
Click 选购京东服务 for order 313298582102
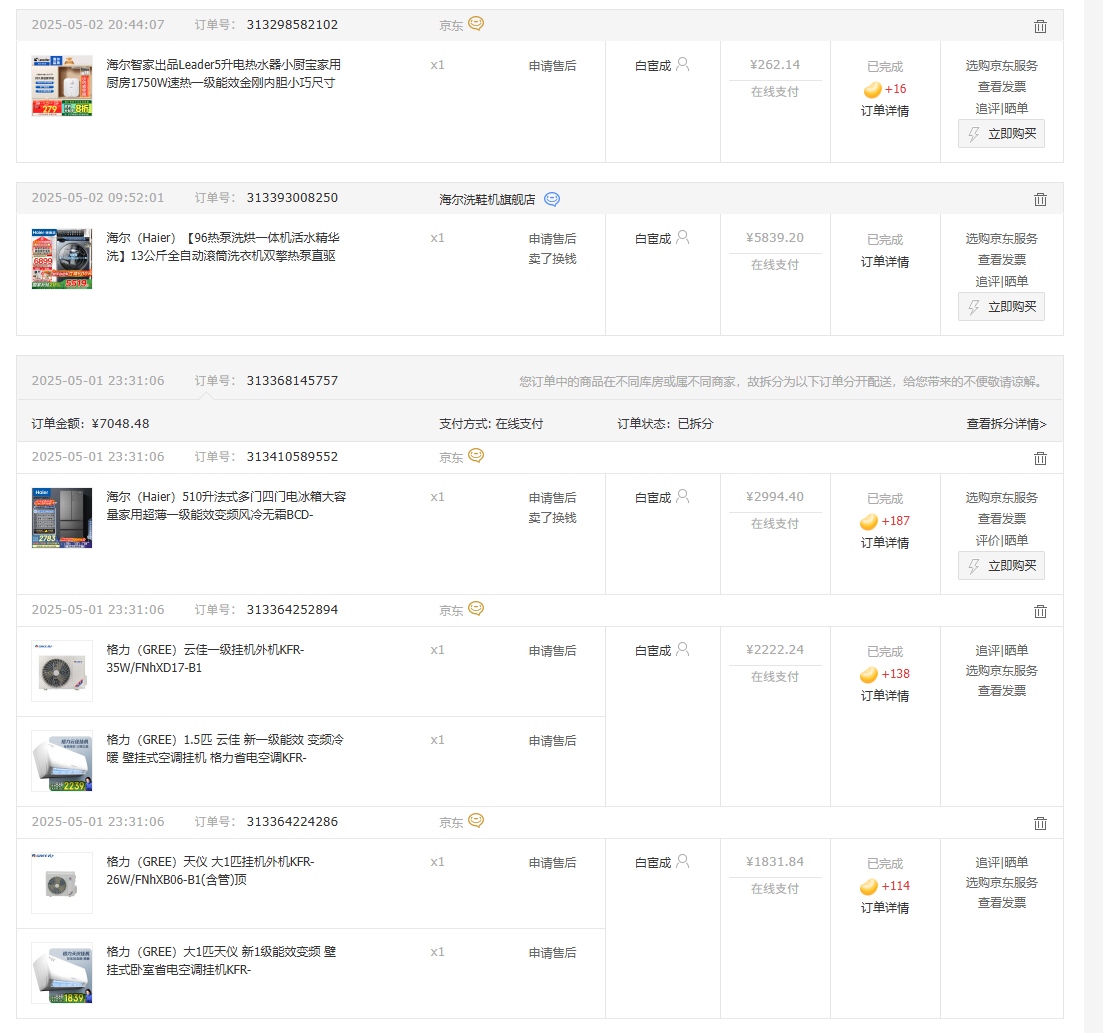click(1001, 66)
